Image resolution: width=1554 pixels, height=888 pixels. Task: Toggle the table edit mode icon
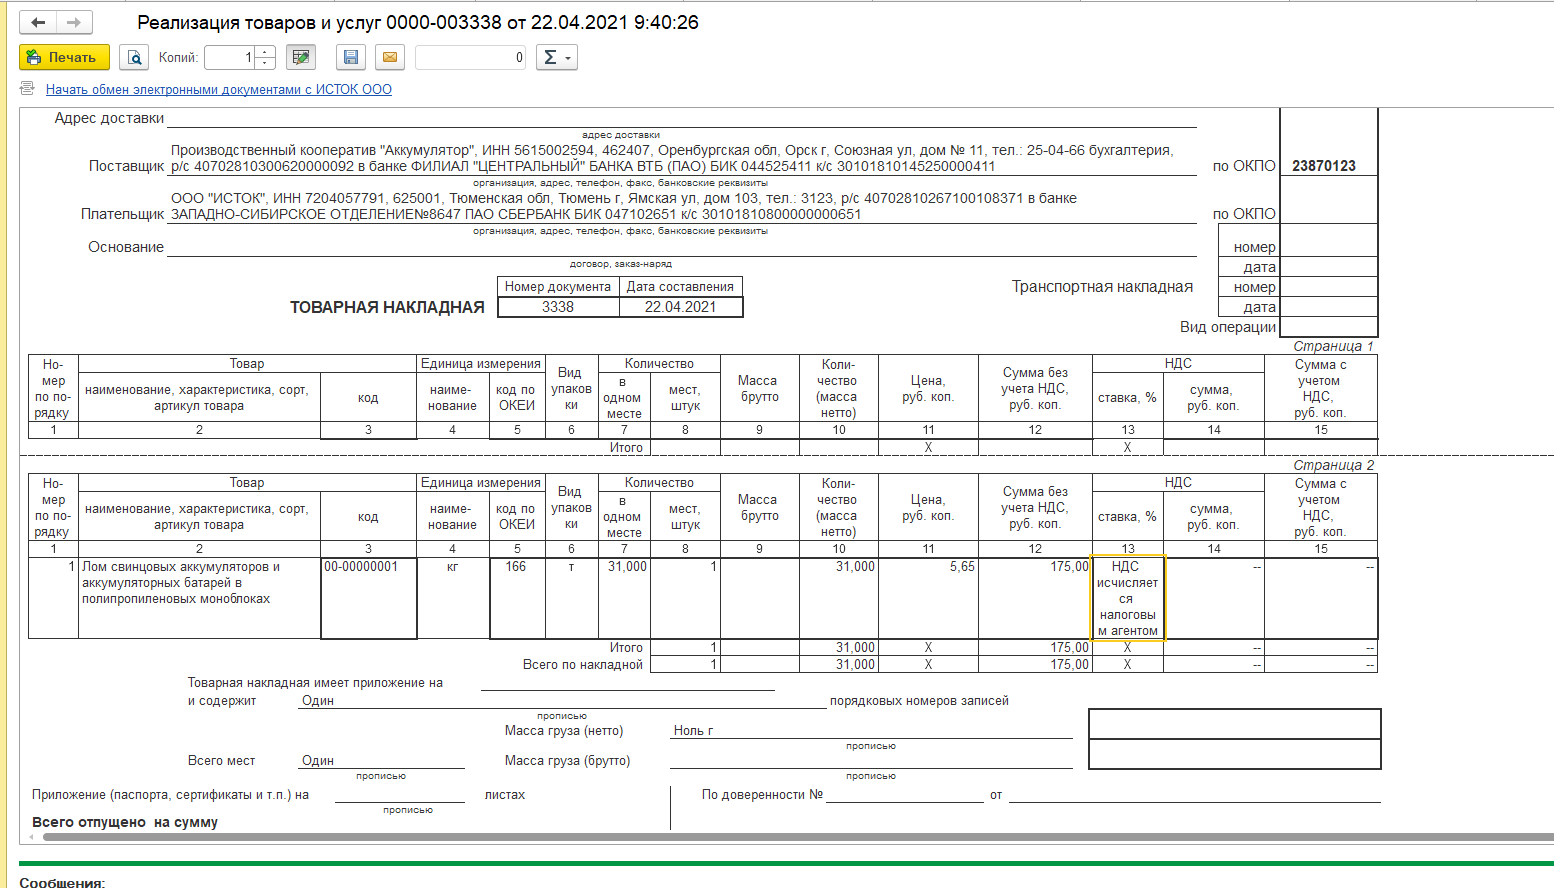pyautogui.click(x=301, y=57)
